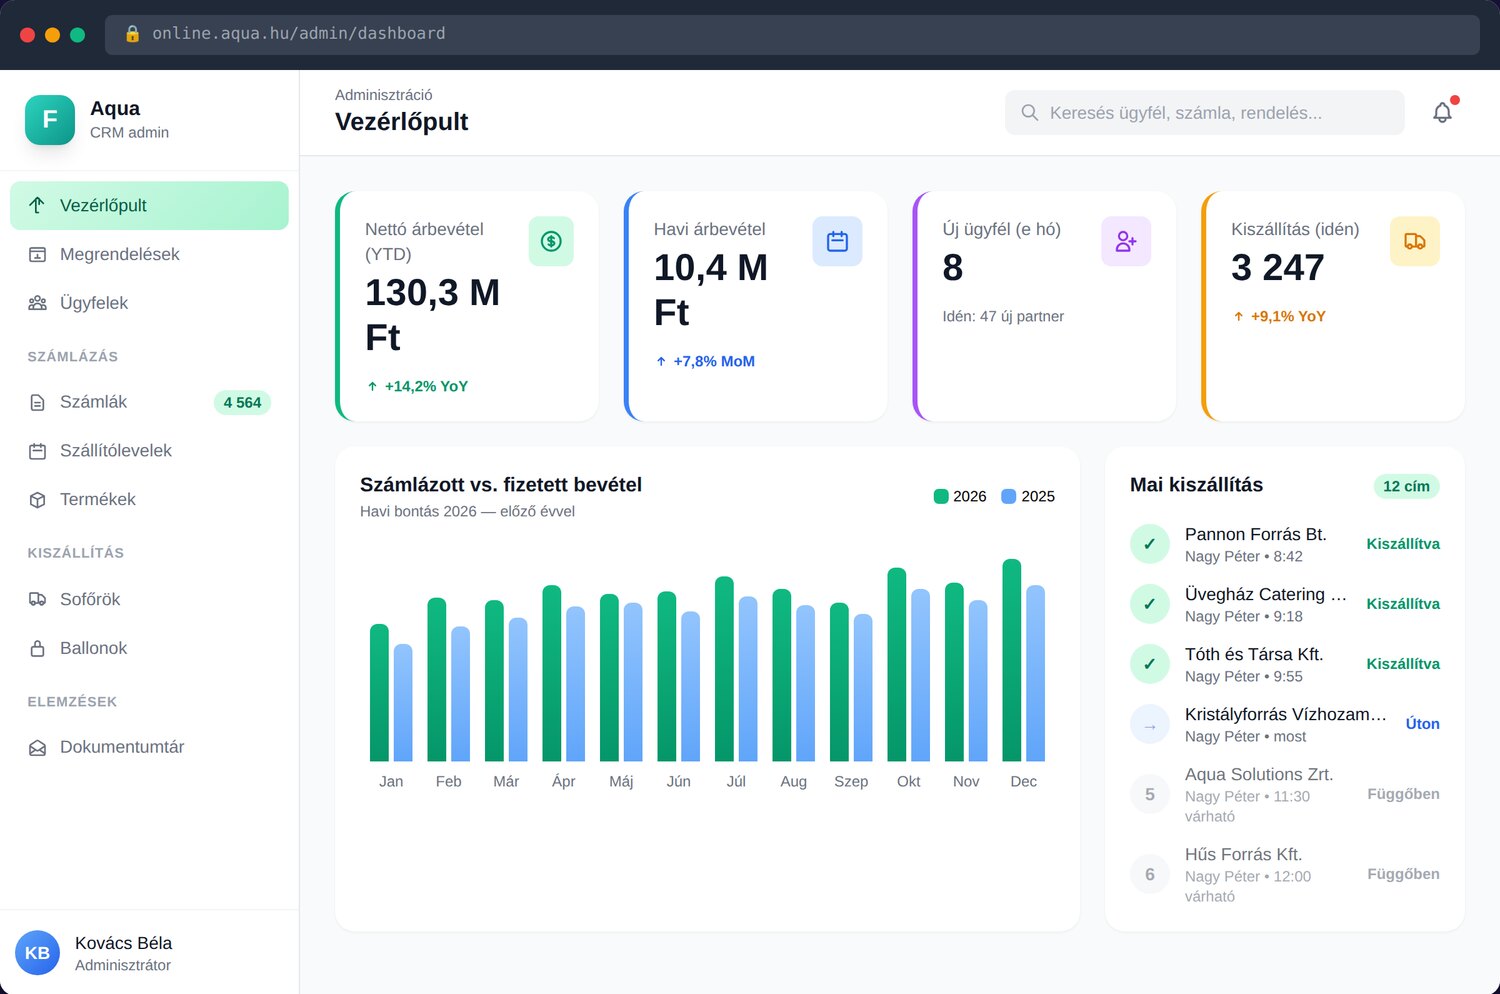Click the green December 2026 bar
Screen dimensions: 1500x994
(x=1012, y=660)
